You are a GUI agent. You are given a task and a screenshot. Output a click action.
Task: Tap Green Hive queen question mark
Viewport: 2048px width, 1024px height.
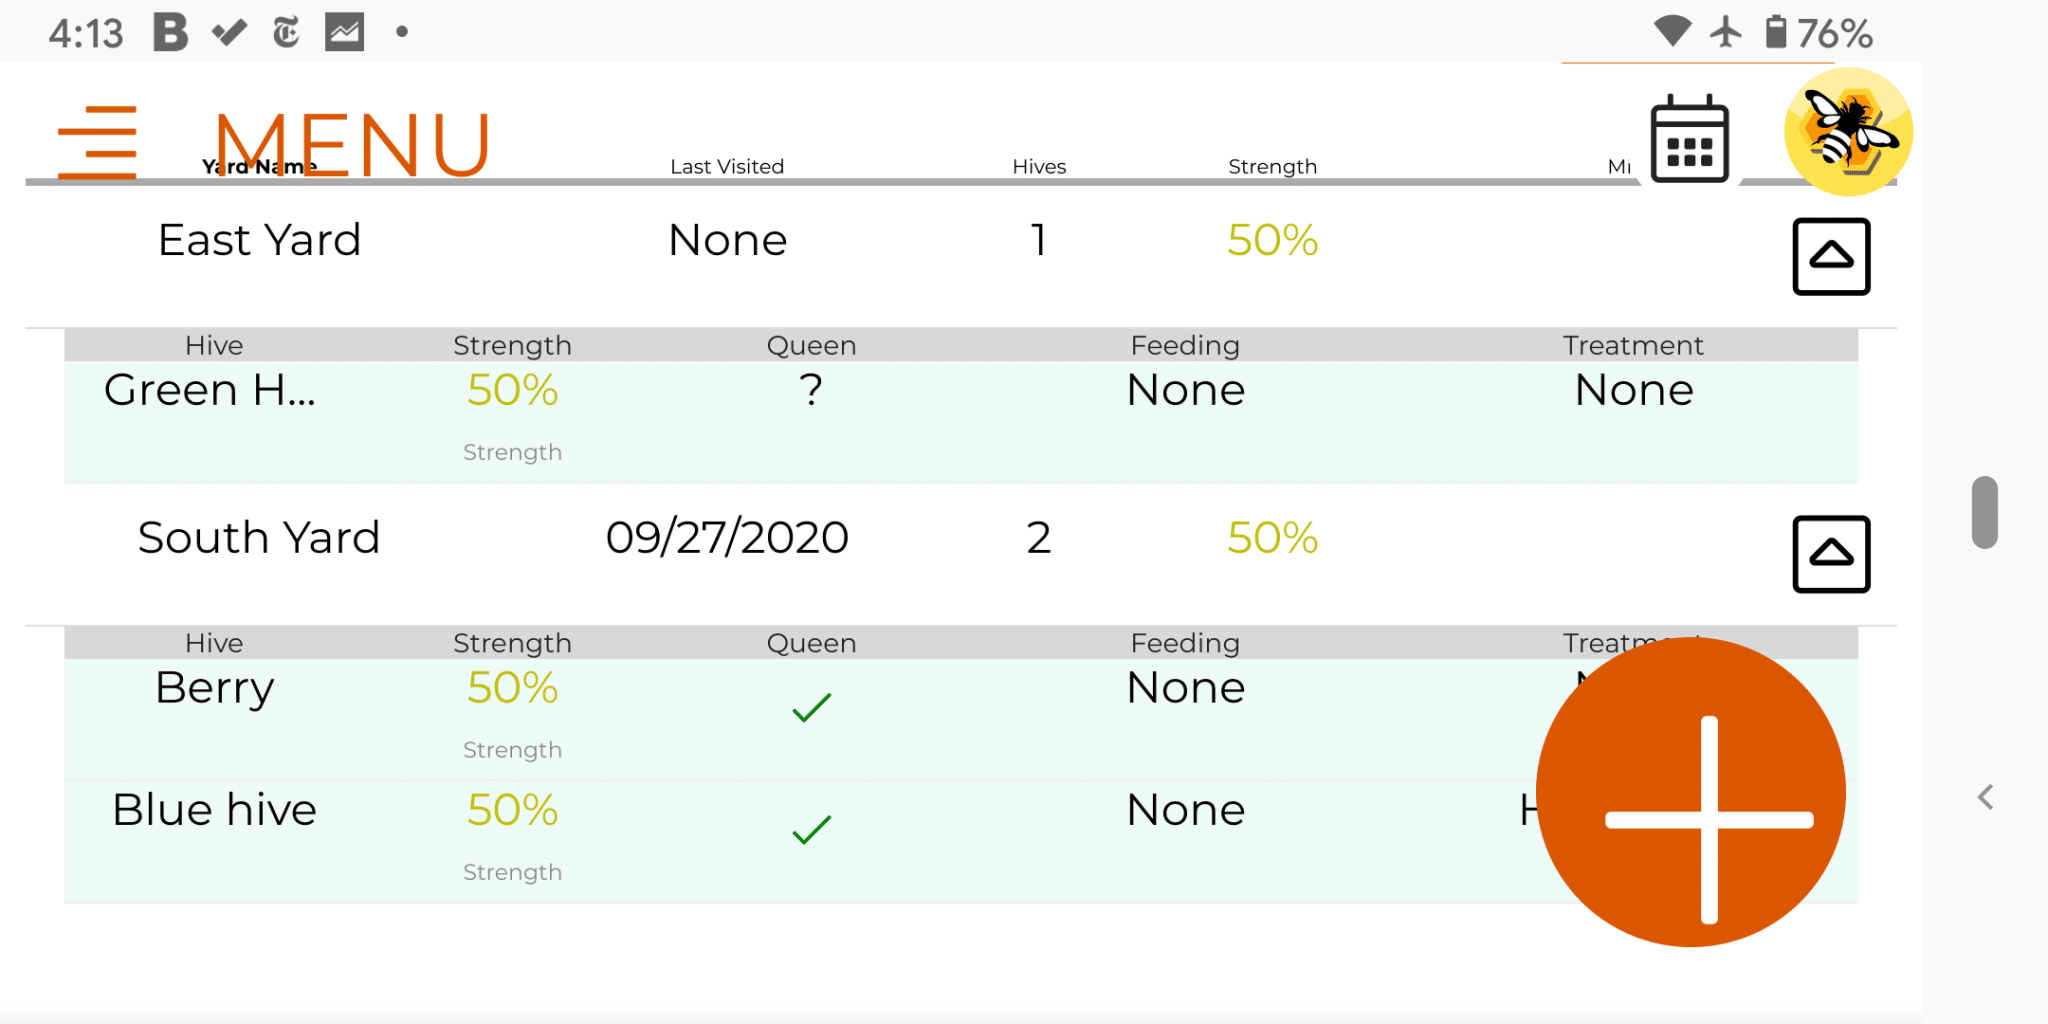[811, 389]
